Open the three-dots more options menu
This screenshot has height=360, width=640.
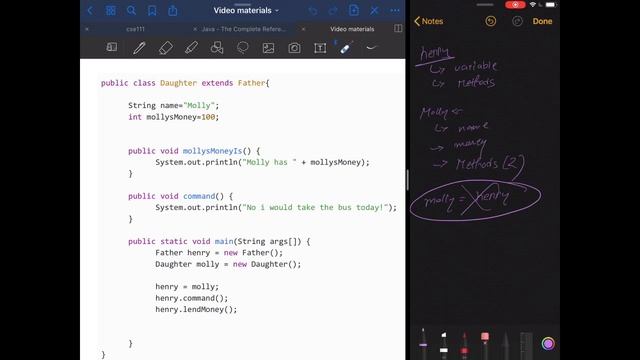coord(395,11)
